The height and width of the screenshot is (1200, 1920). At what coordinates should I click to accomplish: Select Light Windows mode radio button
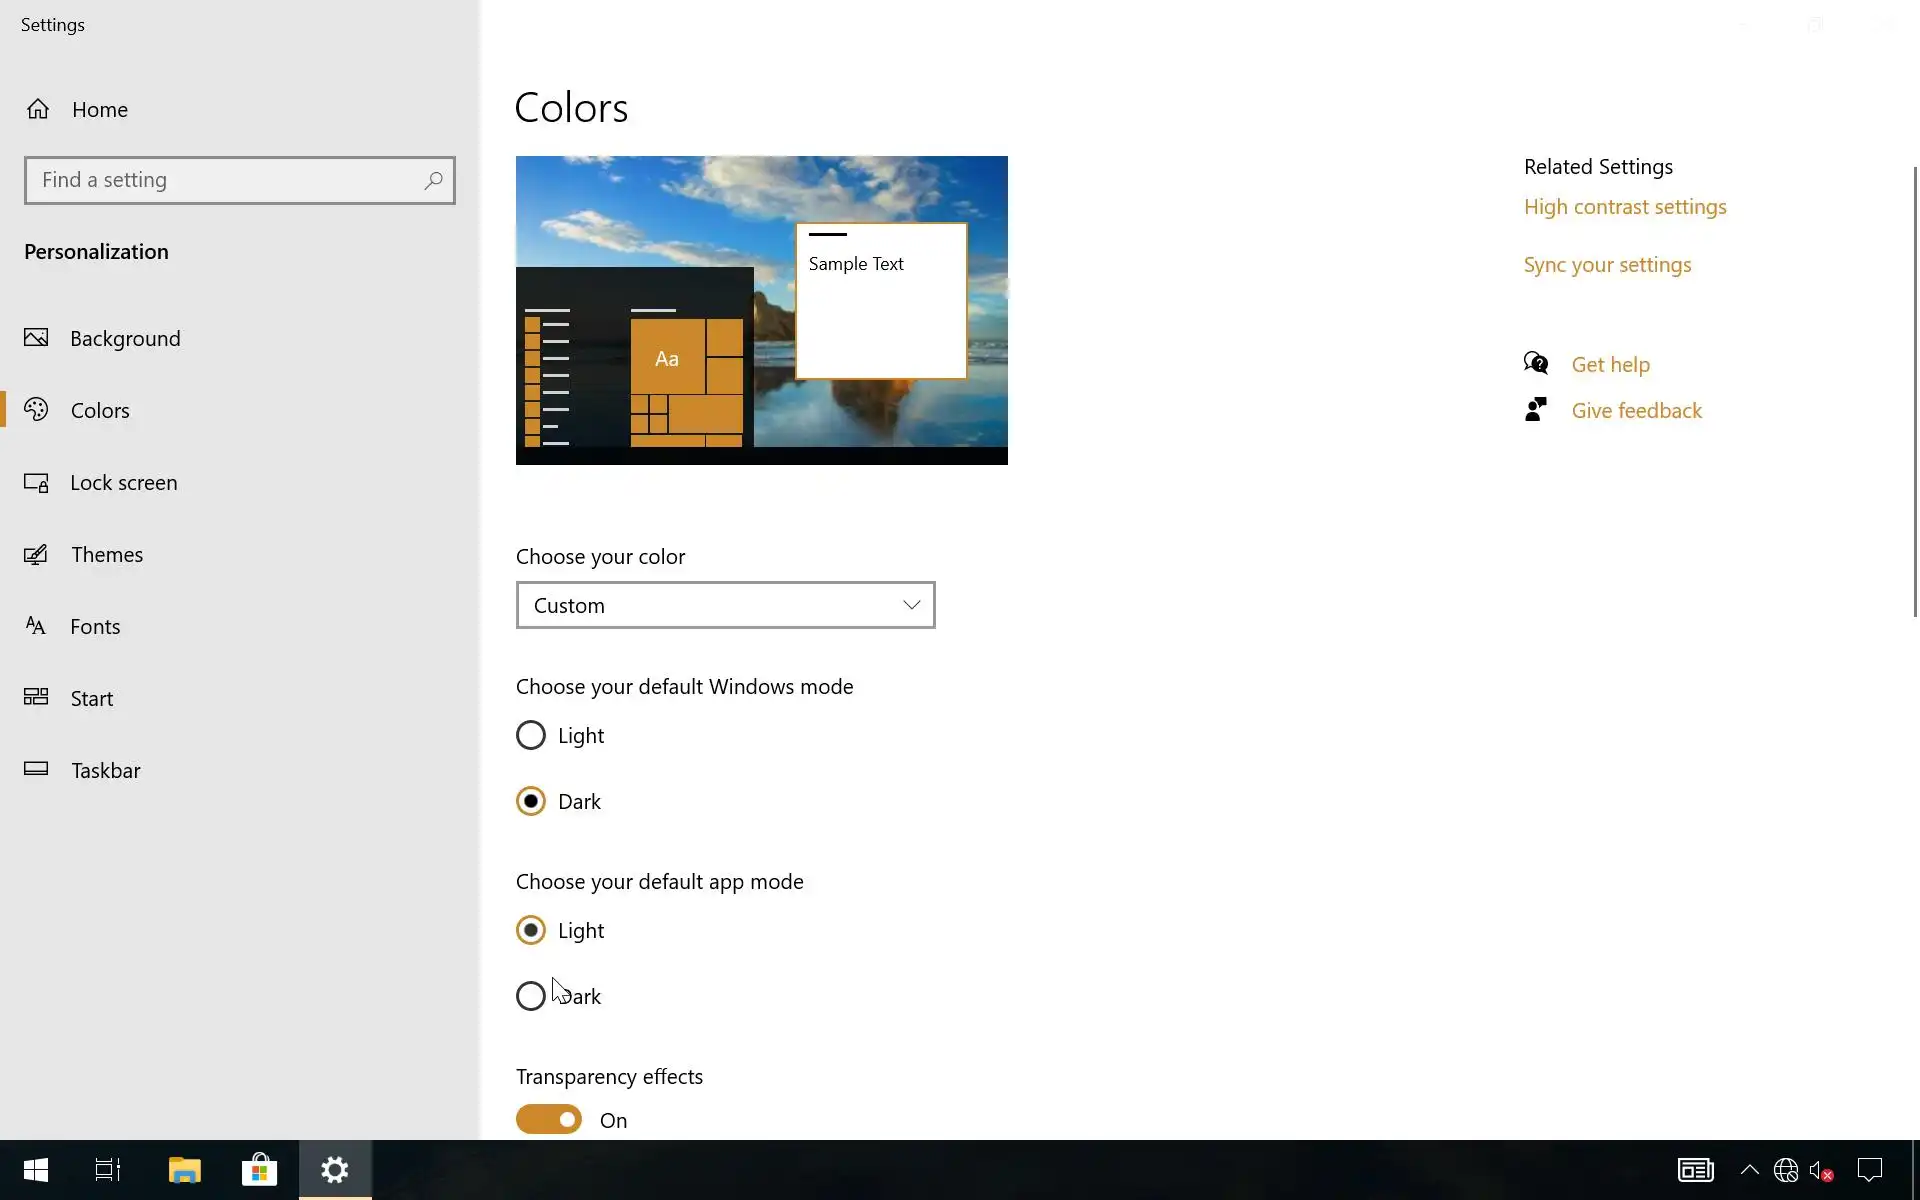(531, 736)
